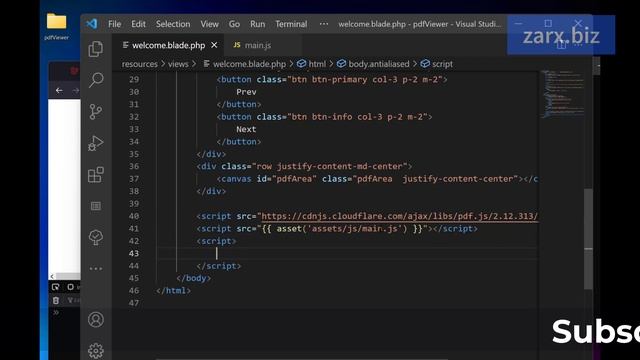Click the row justify-content-md-center text

click(x=329, y=166)
